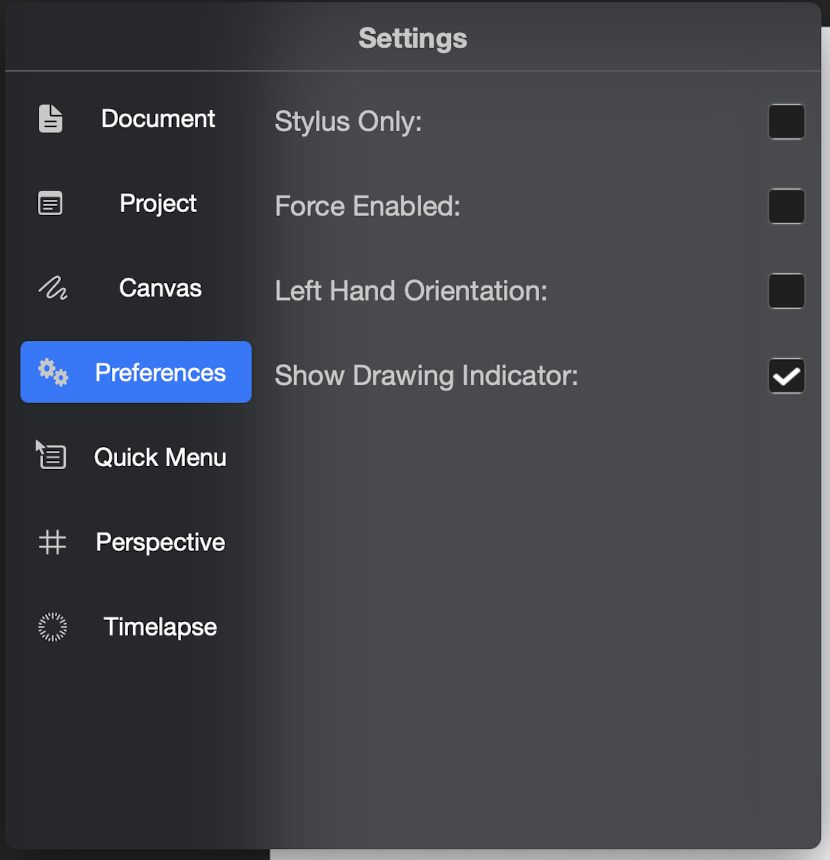The height and width of the screenshot is (860, 830).
Task: Switch to the Project tab label
Action: pos(158,204)
